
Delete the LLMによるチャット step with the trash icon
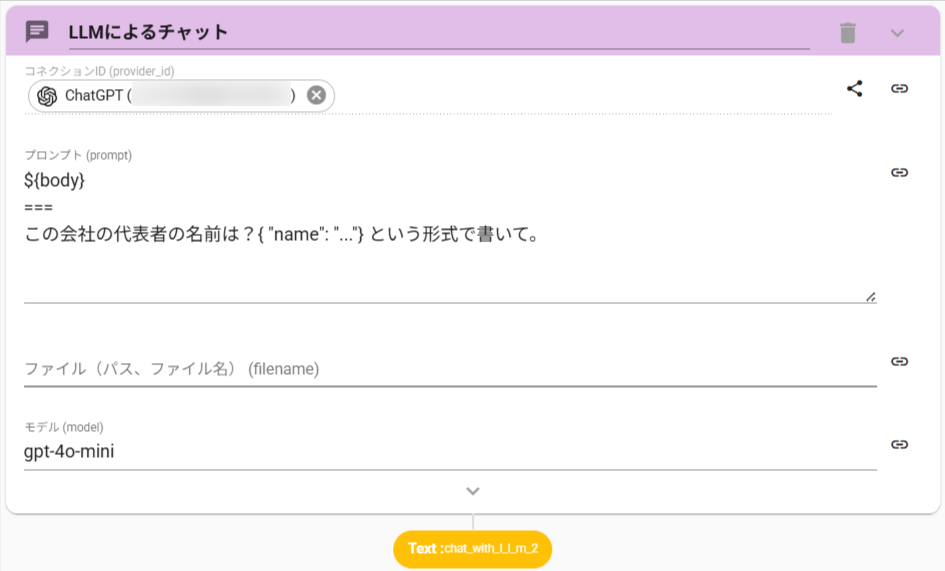point(848,32)
